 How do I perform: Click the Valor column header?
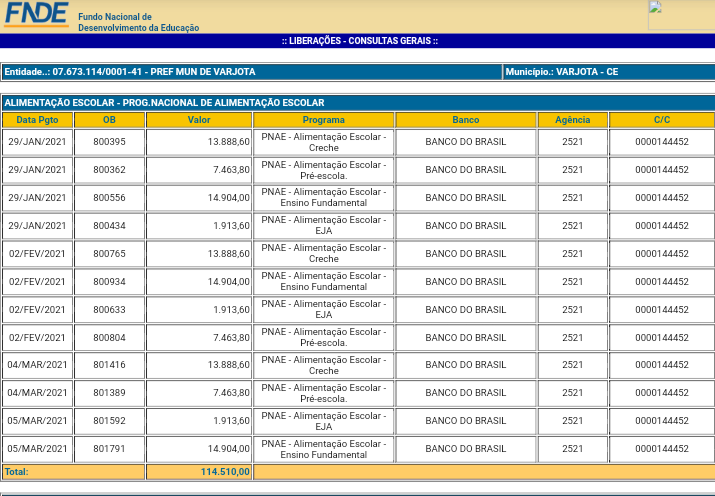(199, 120)
